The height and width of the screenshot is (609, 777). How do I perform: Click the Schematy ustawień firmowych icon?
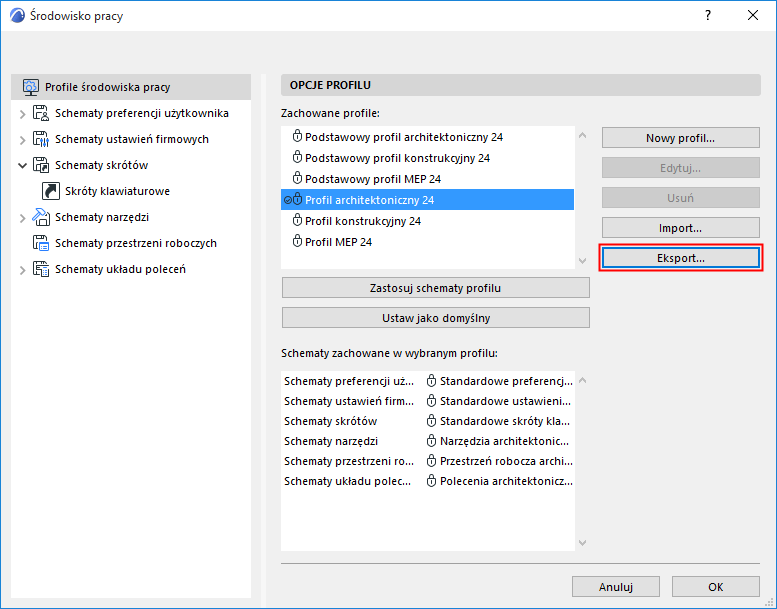click(x=41, y=139)
